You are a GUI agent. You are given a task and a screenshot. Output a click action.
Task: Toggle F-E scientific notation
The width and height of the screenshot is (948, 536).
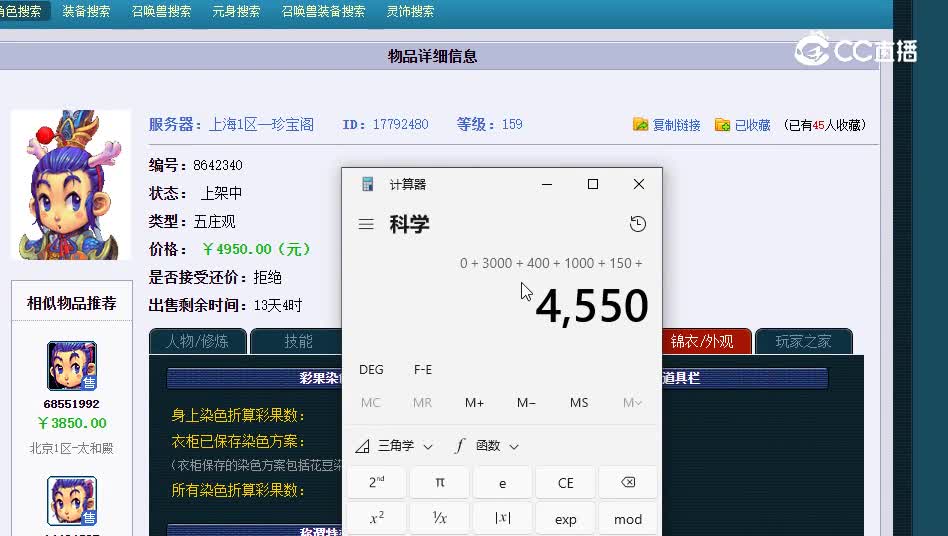[423, 369]
